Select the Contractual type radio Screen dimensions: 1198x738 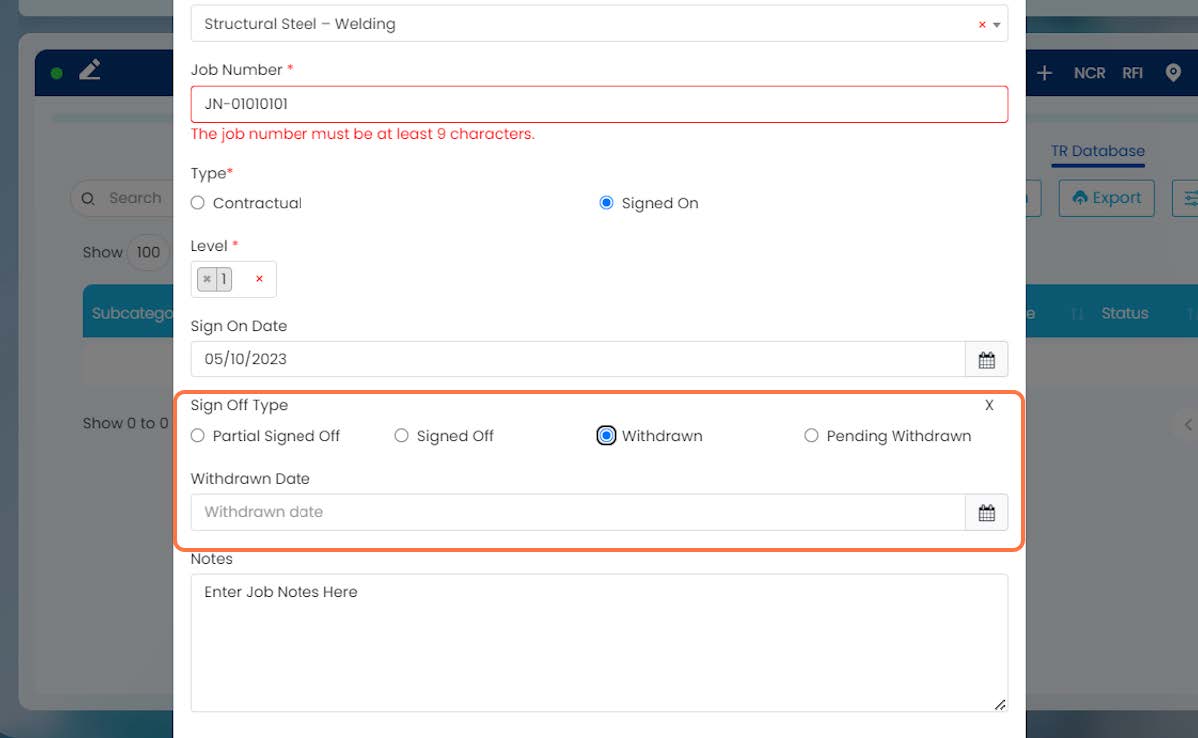pos(198,202)
